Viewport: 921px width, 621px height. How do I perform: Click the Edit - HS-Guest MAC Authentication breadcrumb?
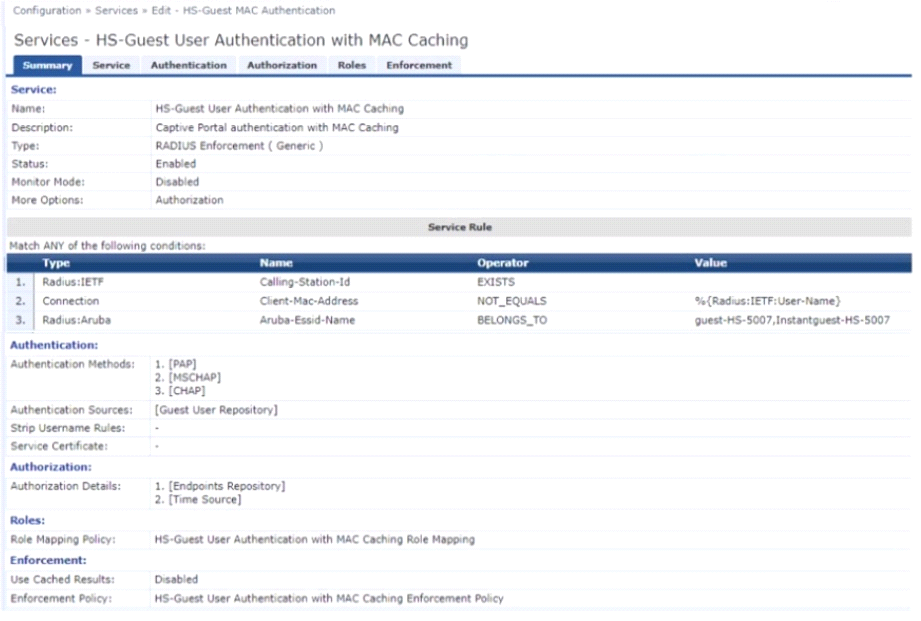(243, 11)
